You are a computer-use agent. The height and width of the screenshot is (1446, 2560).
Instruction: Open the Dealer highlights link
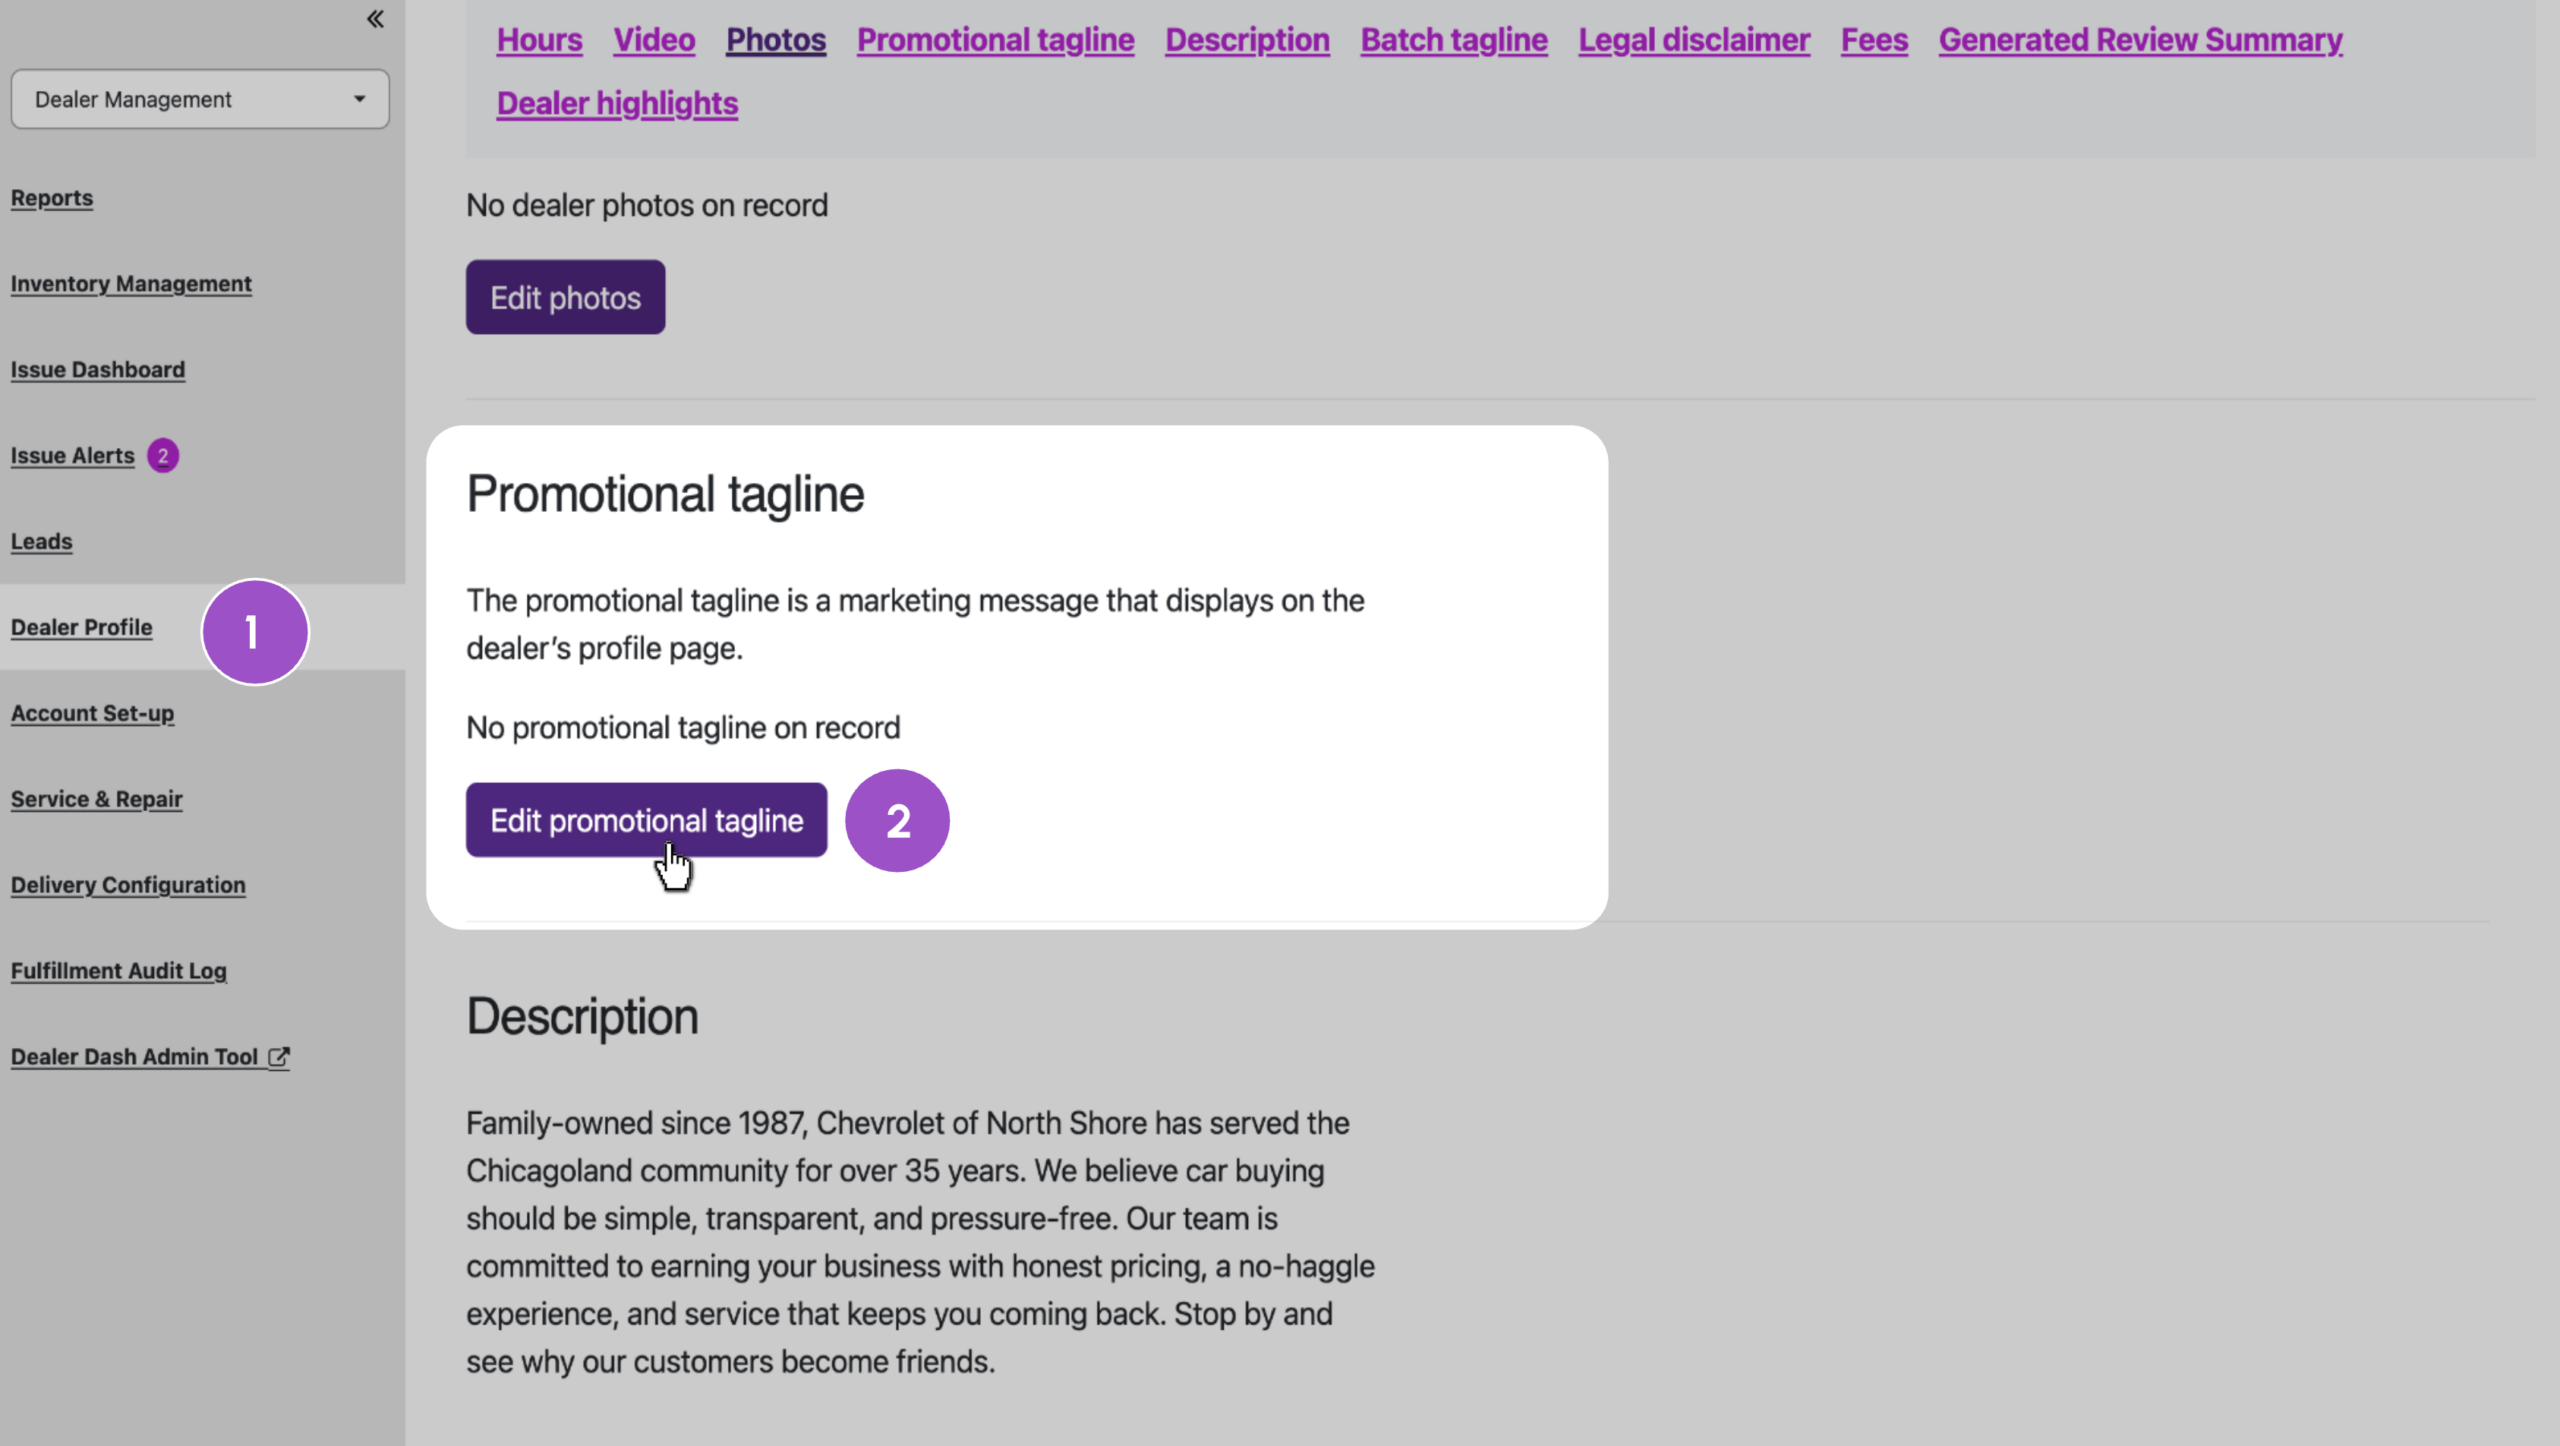617,104
